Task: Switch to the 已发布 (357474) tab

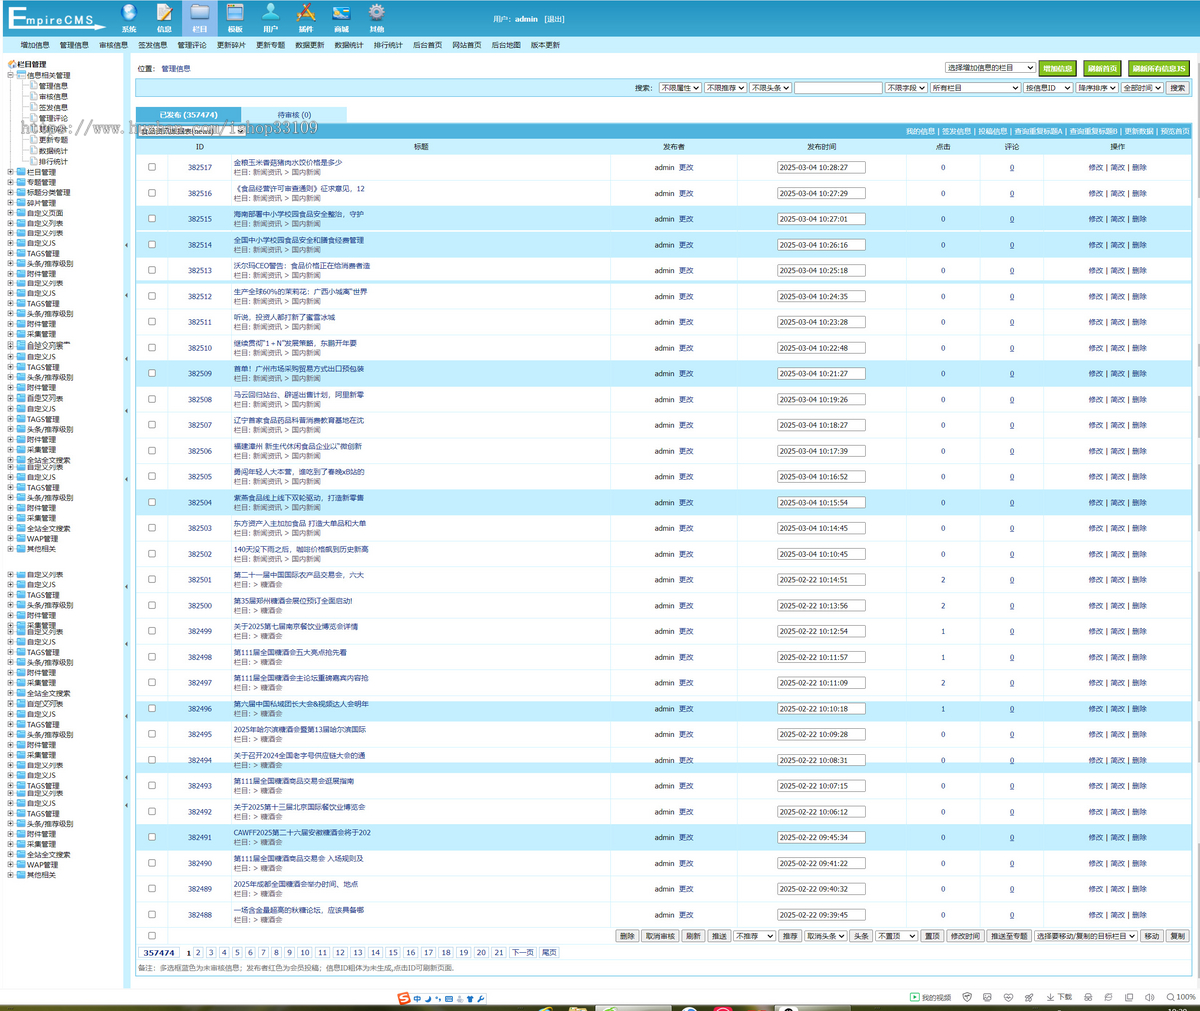Action: pos(188,115)
